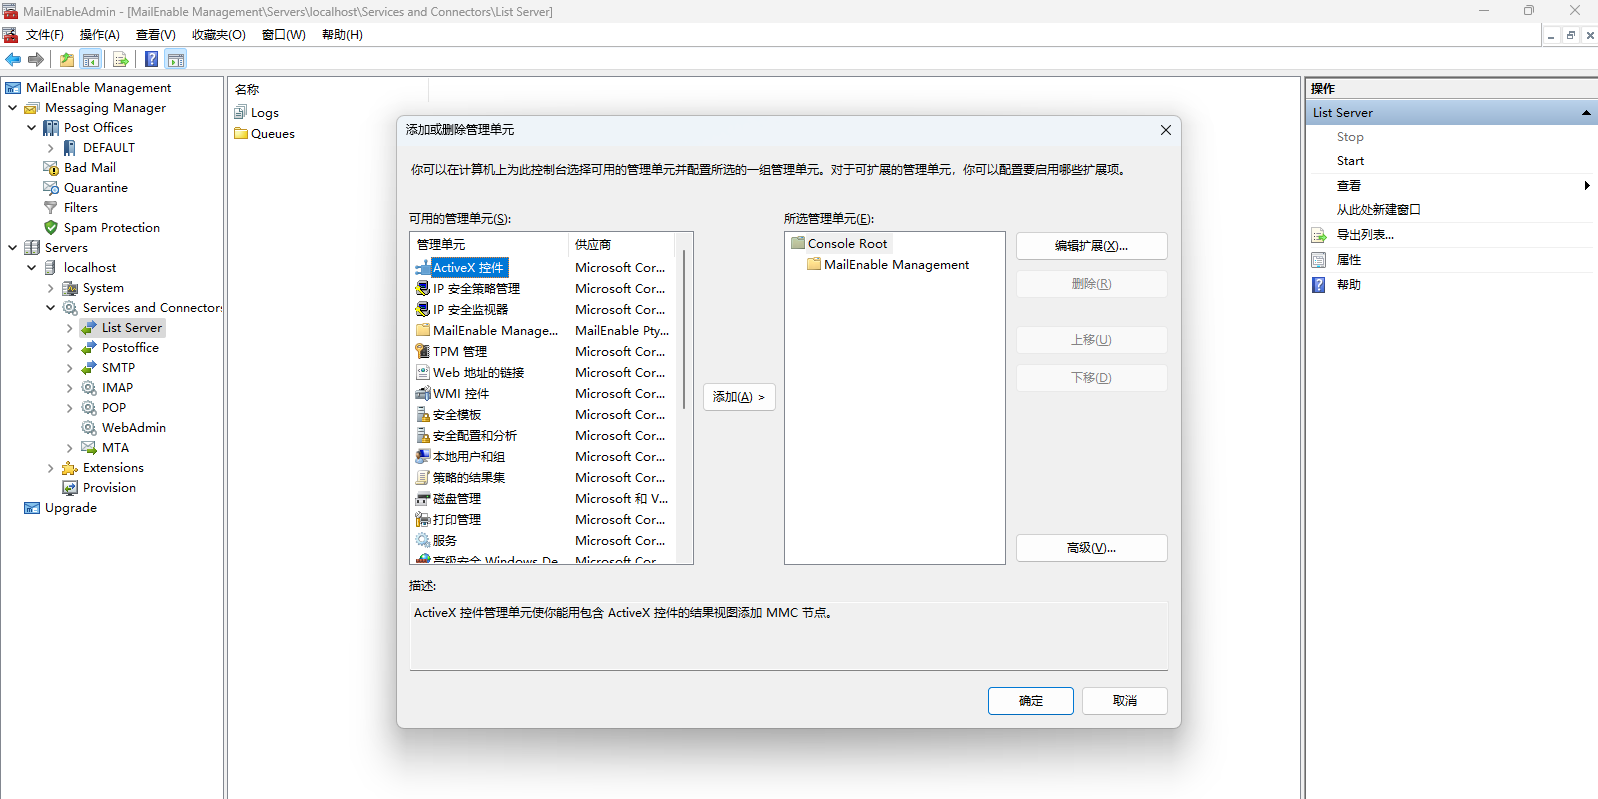
Task: Click the Export list toolbar icon
Action: pos(121,59)
